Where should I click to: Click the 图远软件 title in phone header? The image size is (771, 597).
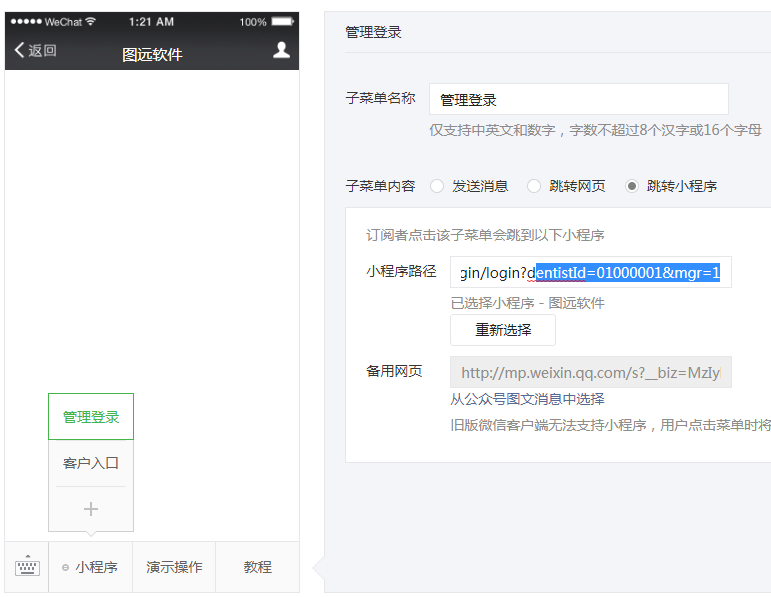click(x=152, y=54)
